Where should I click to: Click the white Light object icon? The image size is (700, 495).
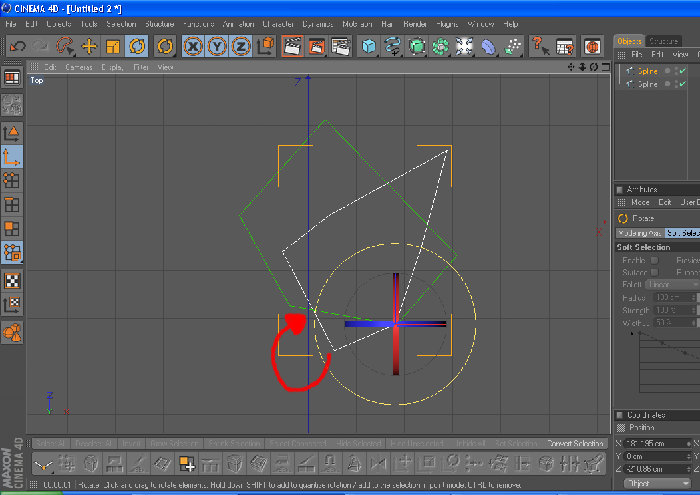pyautogui.click(x=464, y=46)
